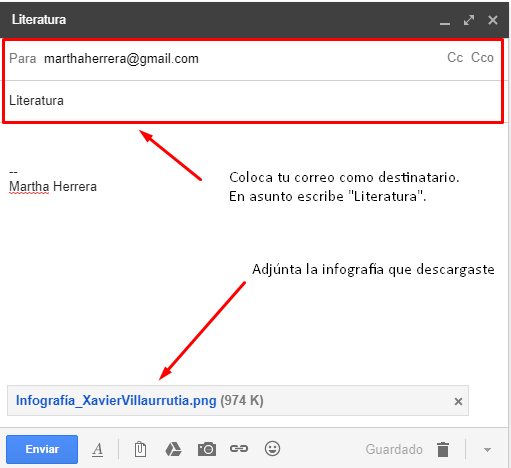The width and height of the screenshot is (511, 468).
Task: Click the subject field containing Literatura
Action: (x=253, y=101)
